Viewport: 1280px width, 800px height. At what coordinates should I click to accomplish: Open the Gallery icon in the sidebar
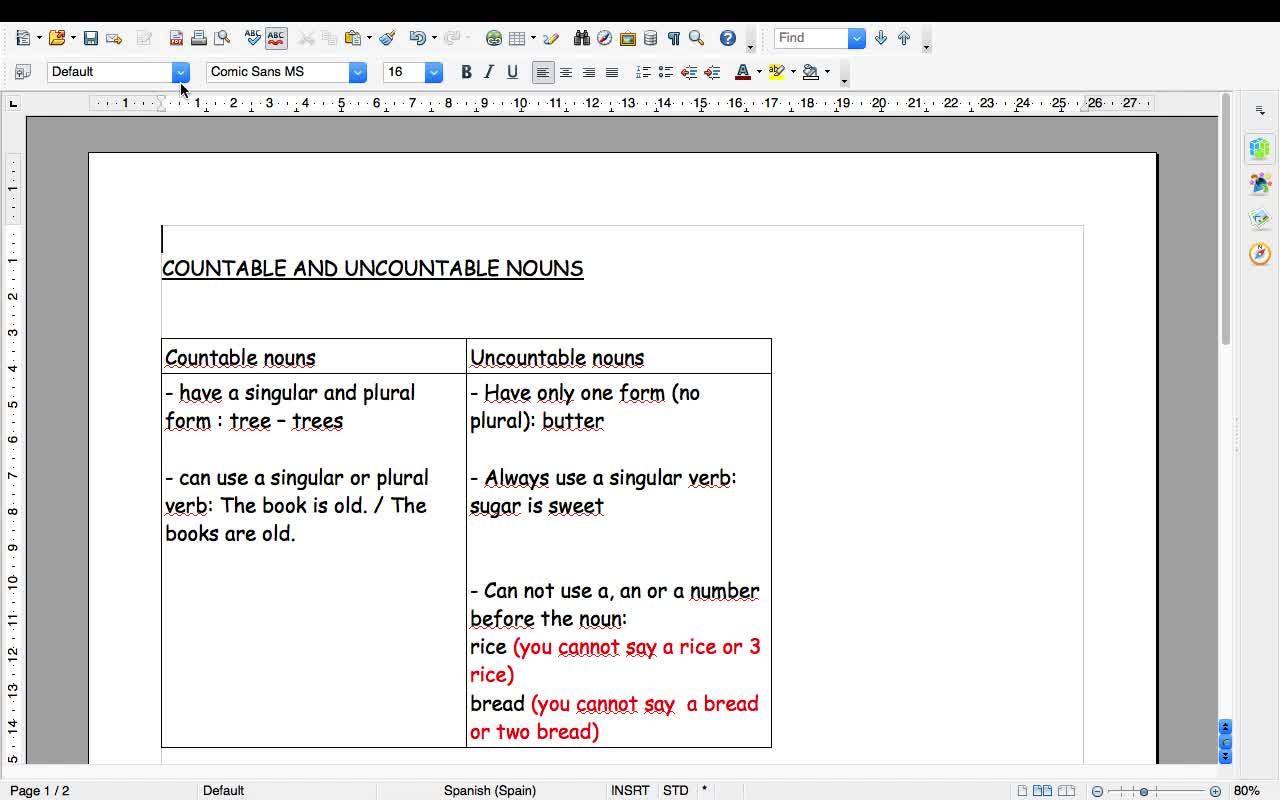(x=1260, y=218)
